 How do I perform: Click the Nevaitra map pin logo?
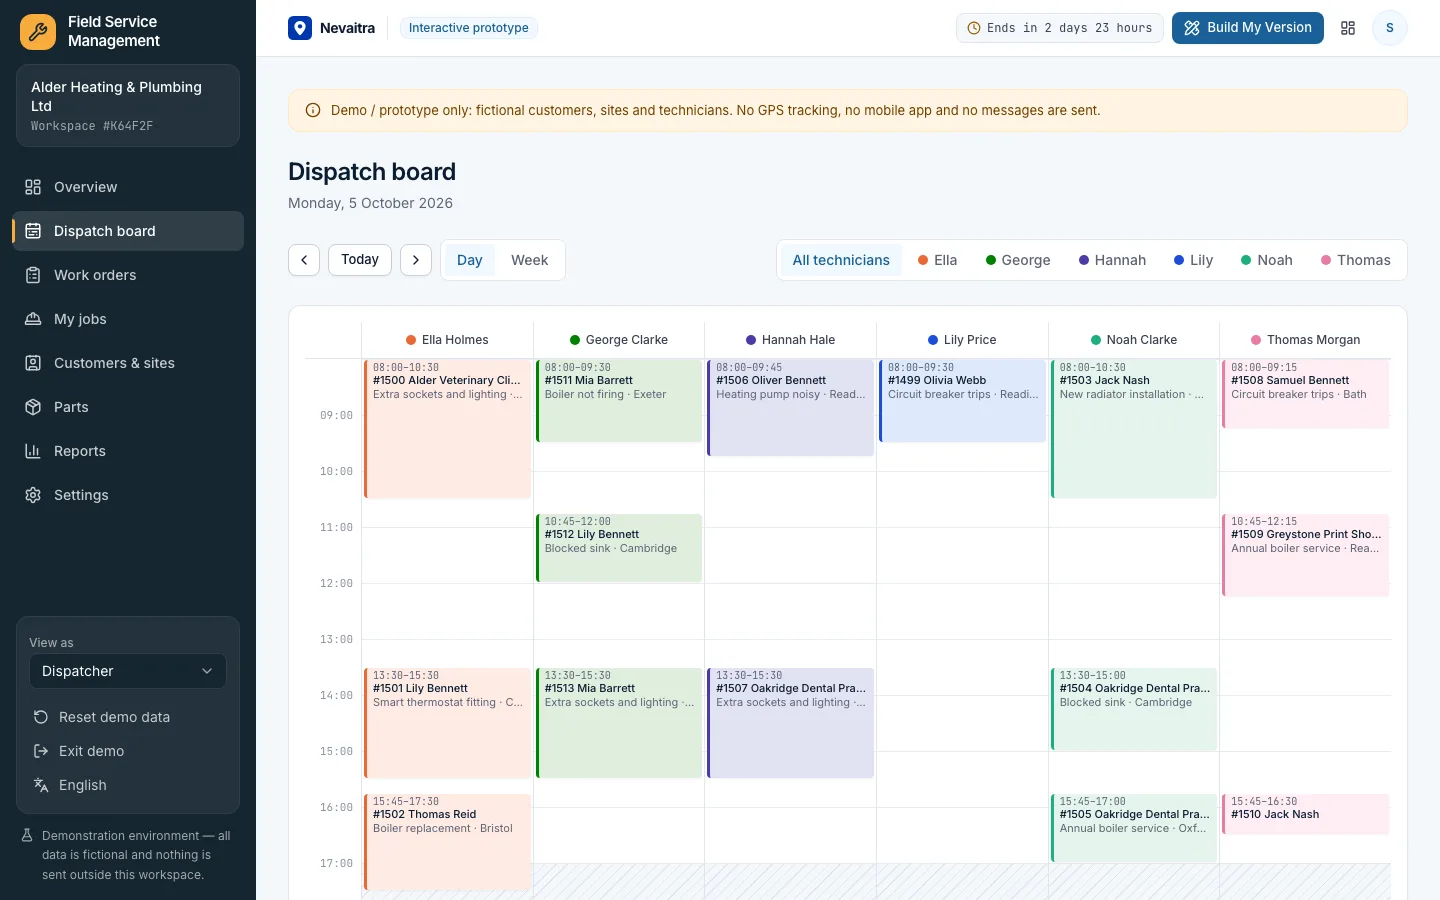[300, 28]
